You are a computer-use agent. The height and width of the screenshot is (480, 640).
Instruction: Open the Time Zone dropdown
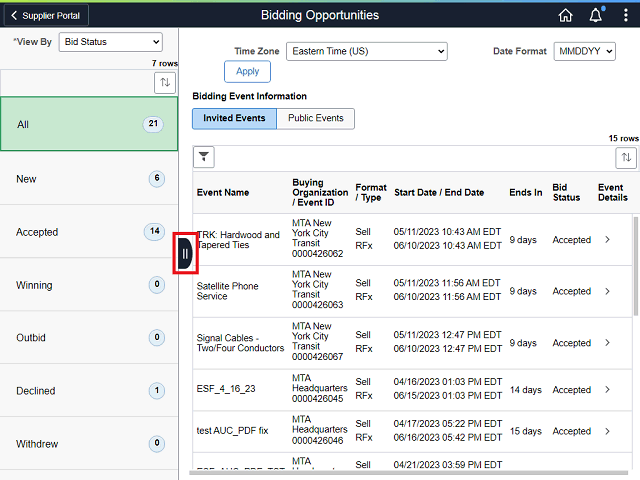[367, 51]
